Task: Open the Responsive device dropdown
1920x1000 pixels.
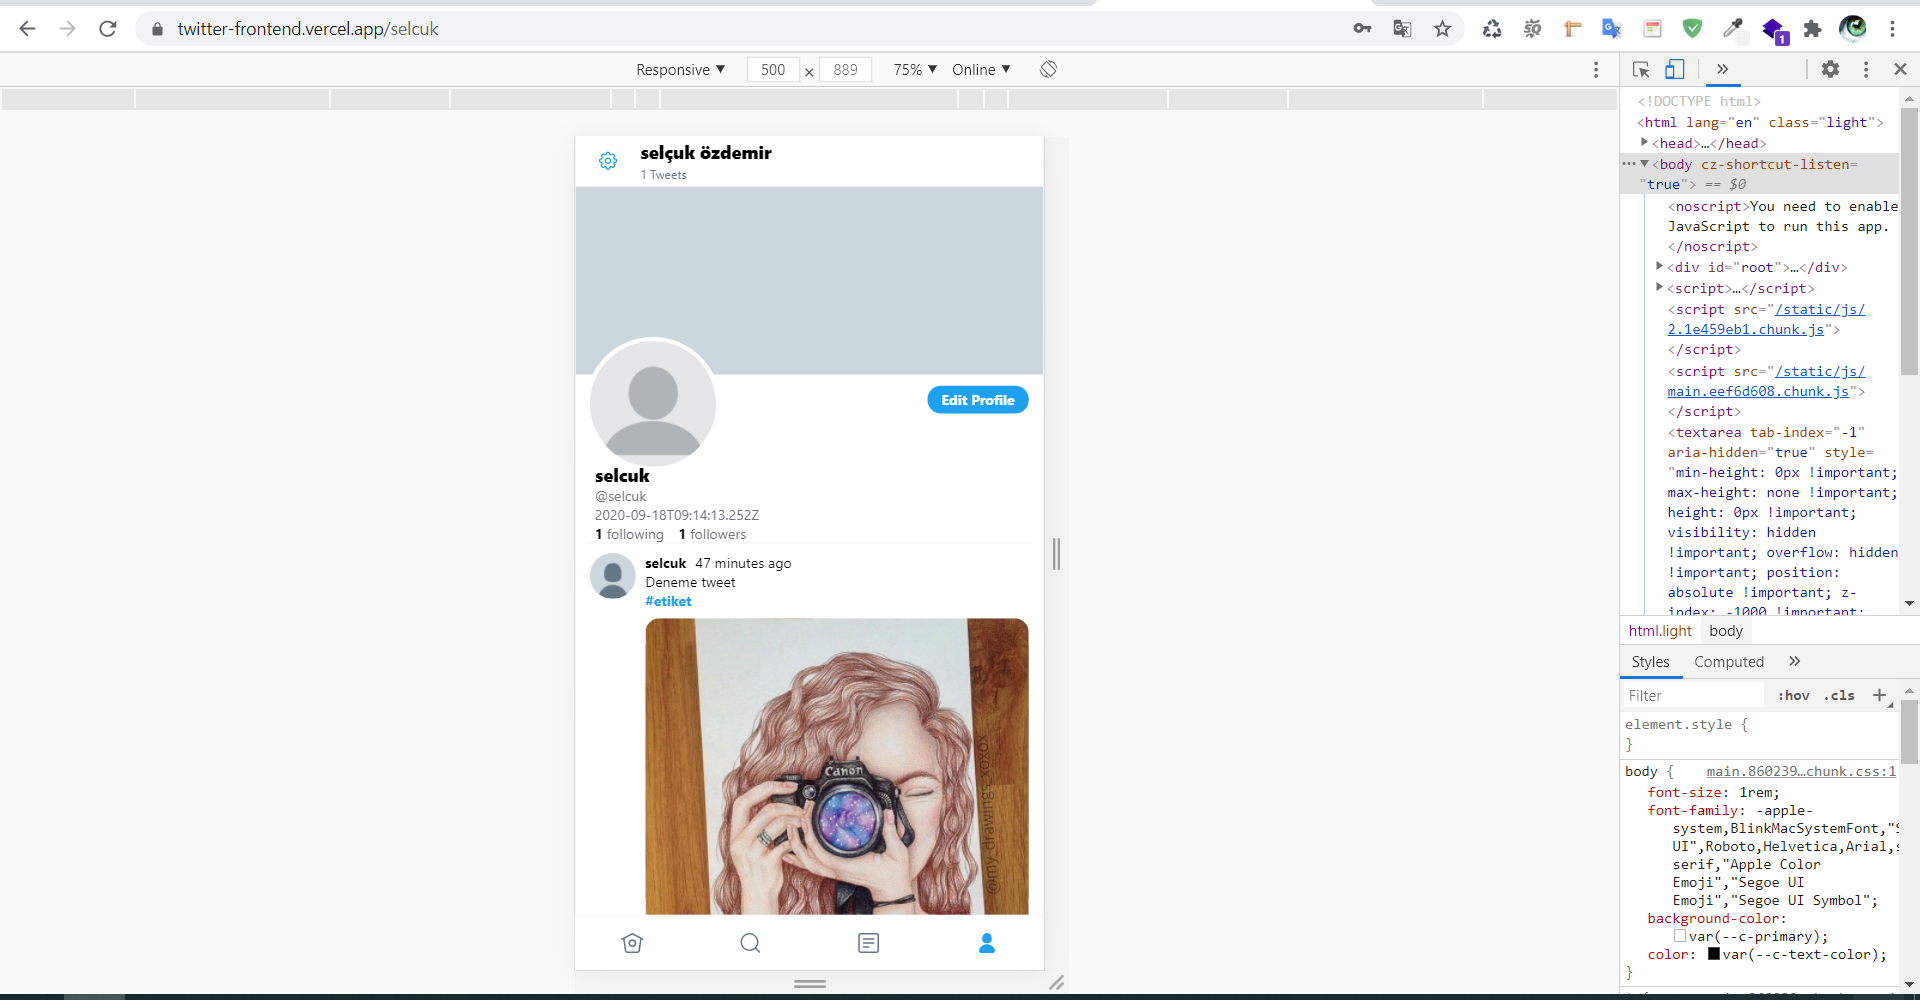Action: [x=680, y=69]
